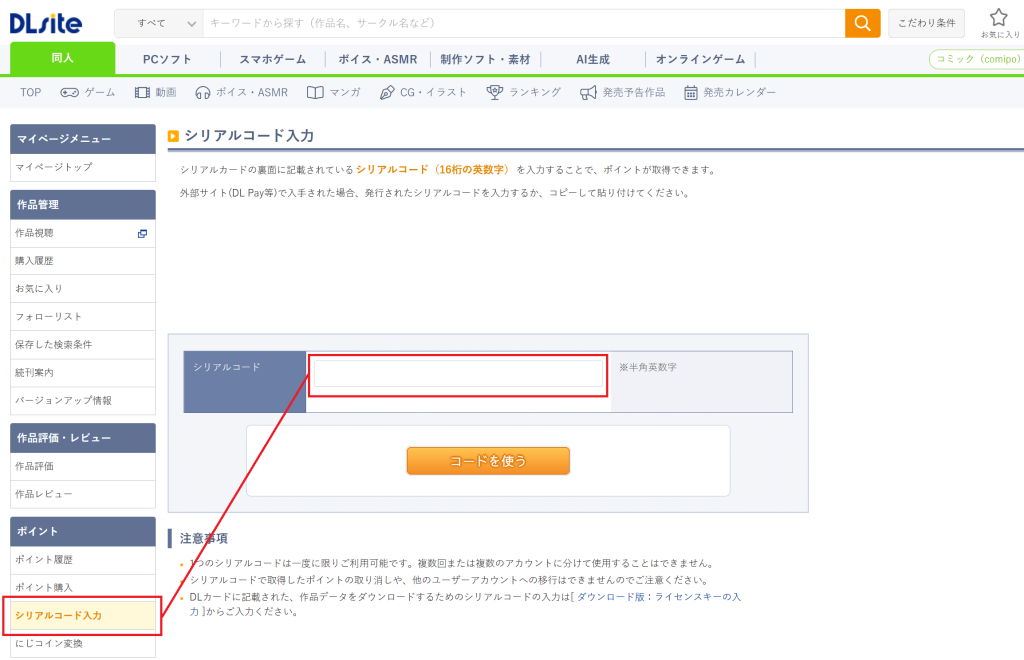Open the video category with film icon

[x=155, y=92]
